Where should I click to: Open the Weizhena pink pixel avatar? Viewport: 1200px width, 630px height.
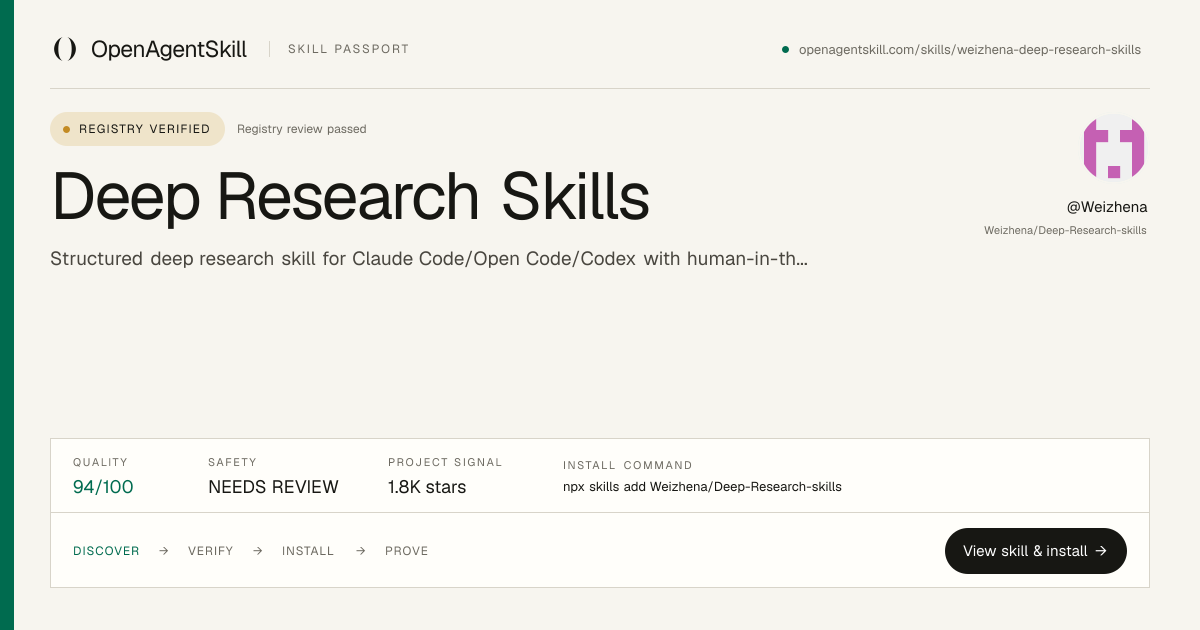coord(1114,148)
